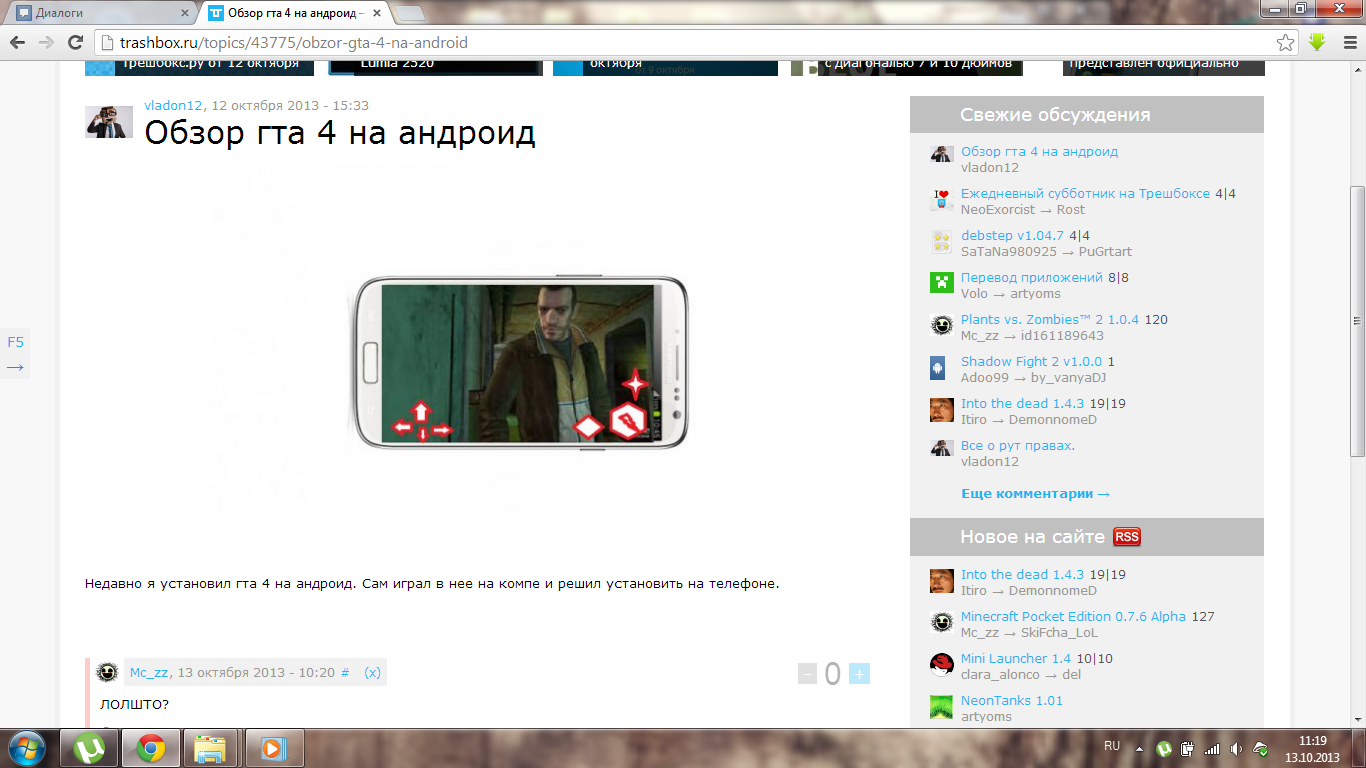The image size is (1366, 768).
Task: Open the Mini Launcher 1.4 link
Action: [x=1016, y=658]
